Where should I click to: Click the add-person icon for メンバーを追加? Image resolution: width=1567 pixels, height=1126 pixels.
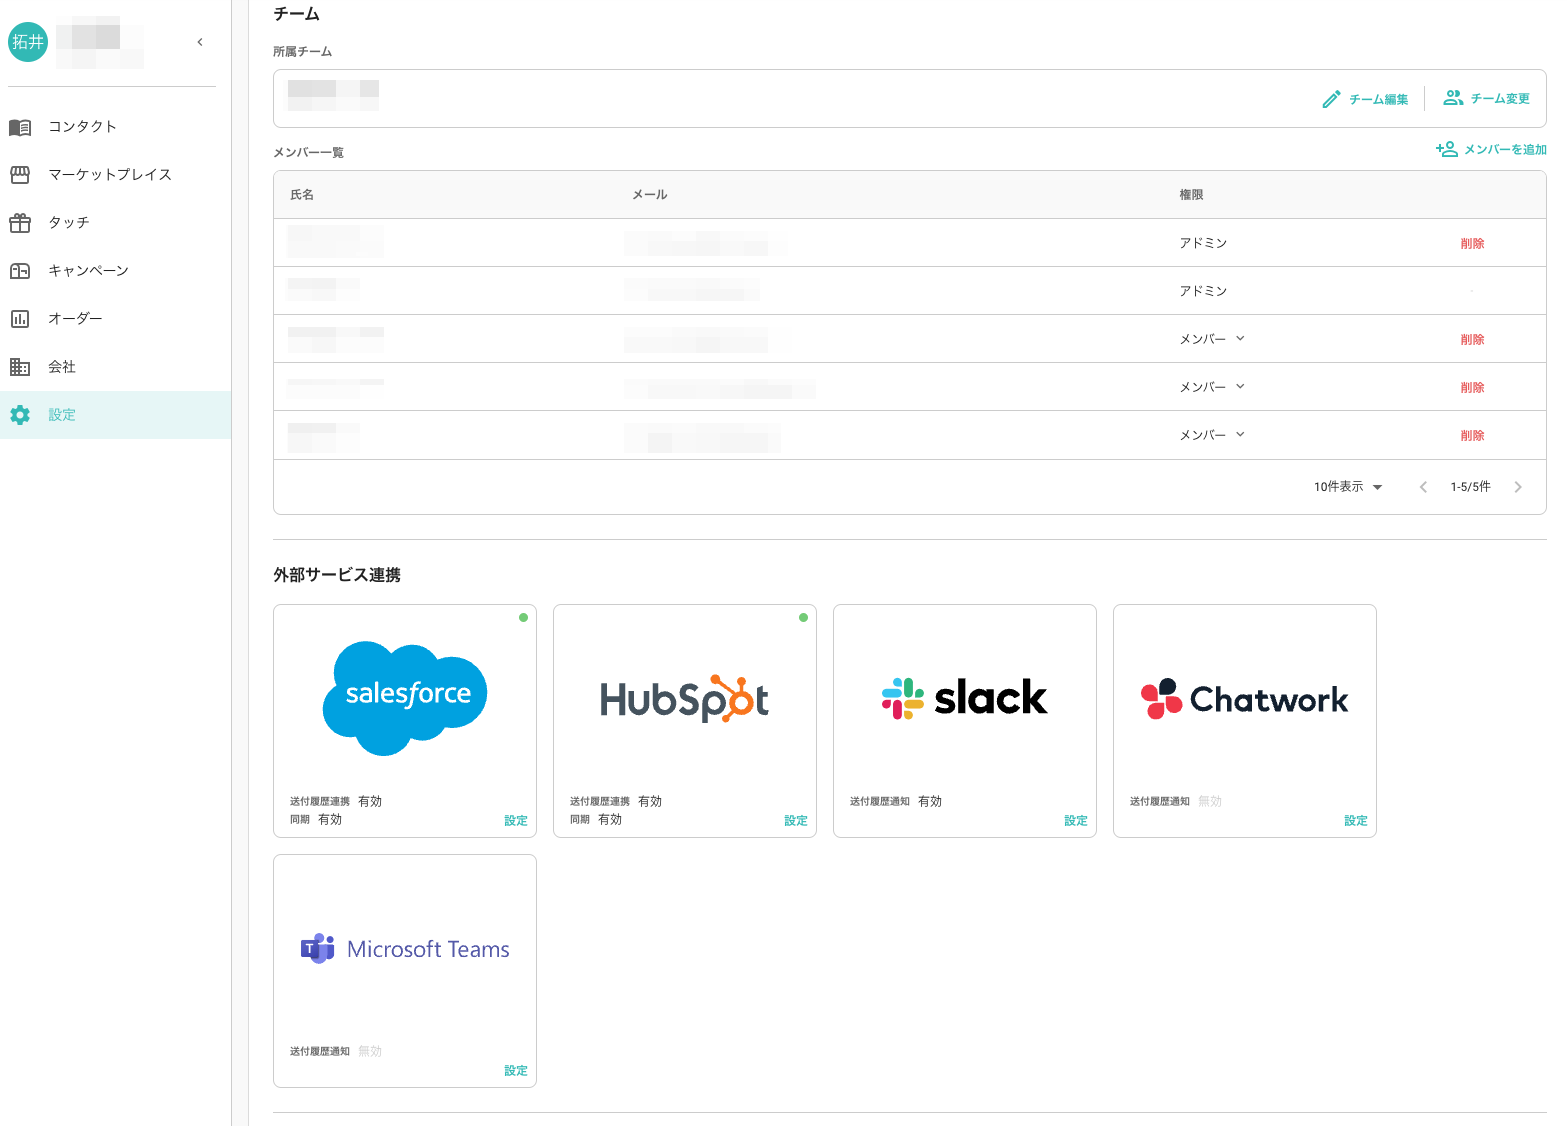pyautogui.click(x=1446, y=149)
